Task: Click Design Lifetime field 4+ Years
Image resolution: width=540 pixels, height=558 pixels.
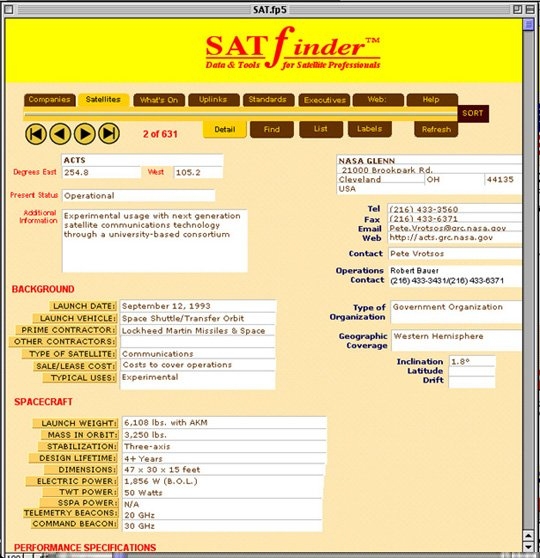Action: (224, 458)
